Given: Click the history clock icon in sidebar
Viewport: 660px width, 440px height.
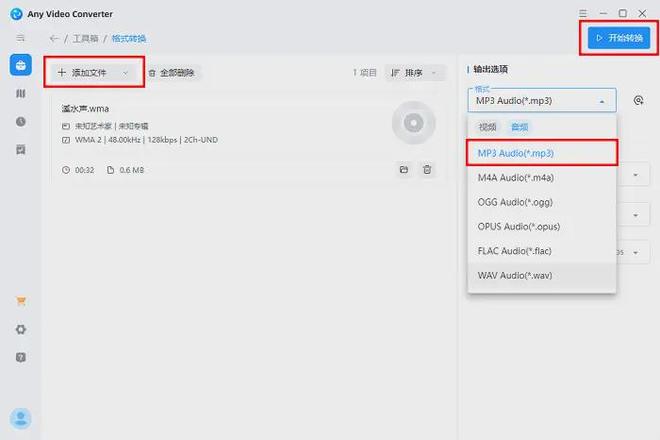Looking at the screenshot, I should [20, 121].
